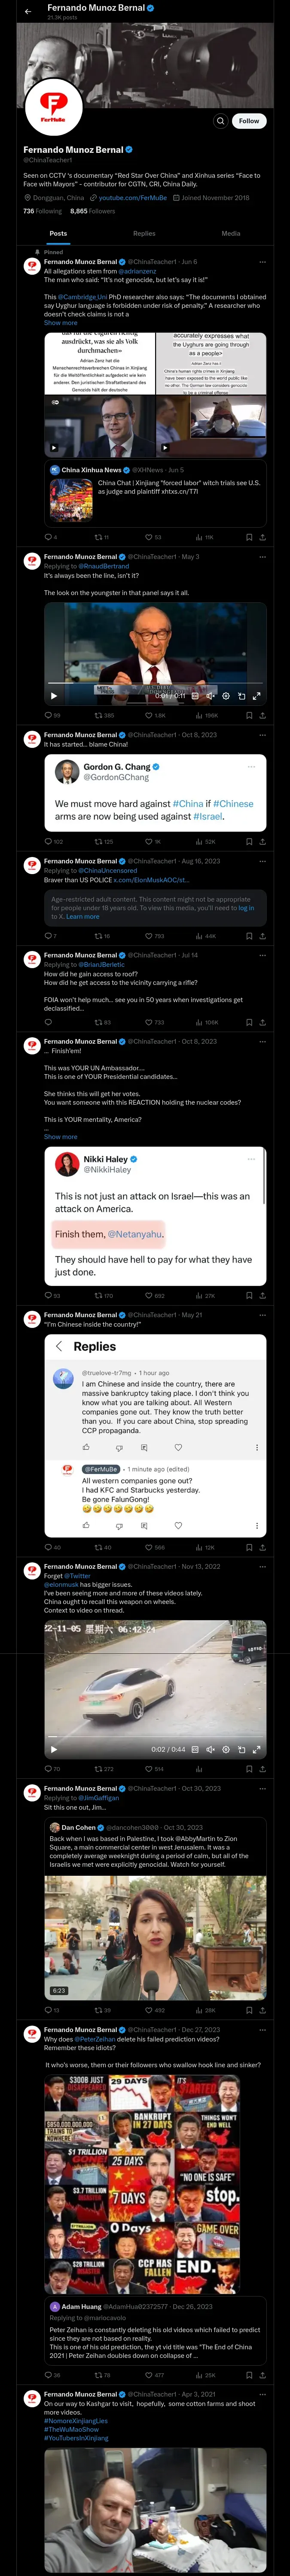
Task: Seek the Tesla video progress bar
Action: pyautogui.click(x=155, y=1738)
